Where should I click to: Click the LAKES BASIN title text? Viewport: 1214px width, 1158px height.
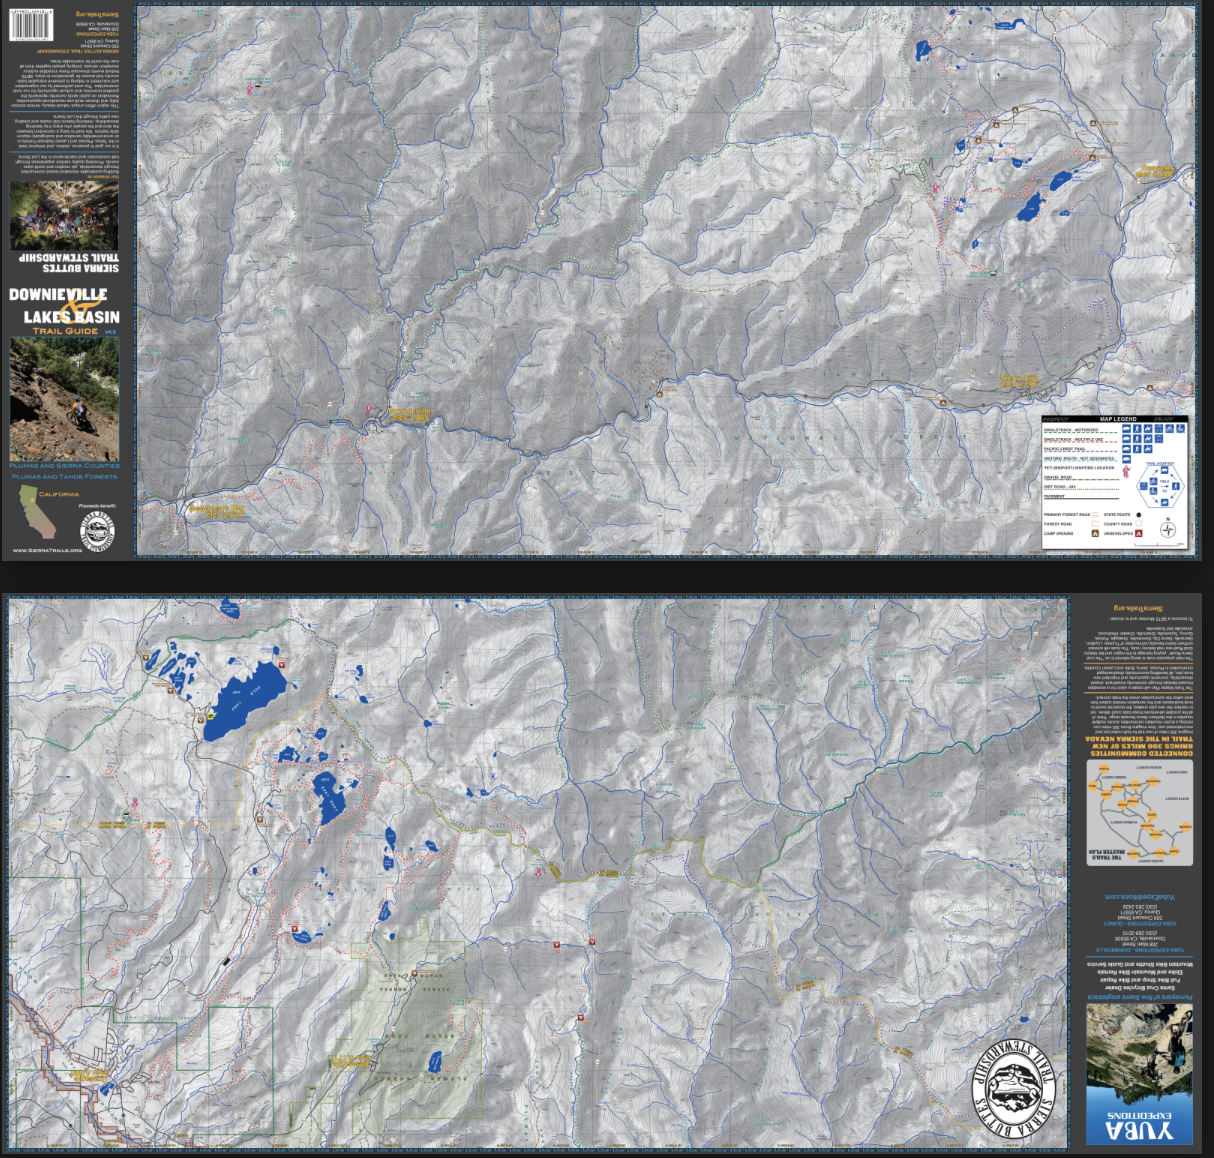(x=72, y=317)
